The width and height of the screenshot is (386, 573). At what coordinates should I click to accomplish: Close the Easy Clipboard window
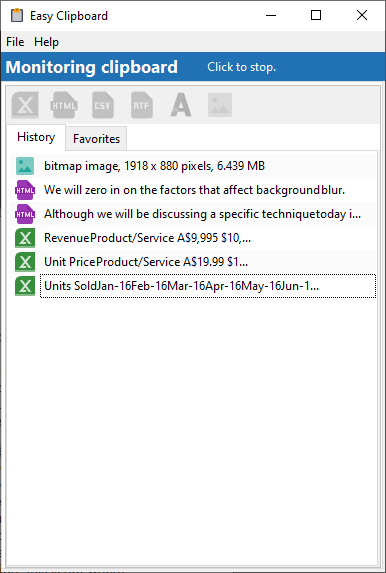point(362,15)
